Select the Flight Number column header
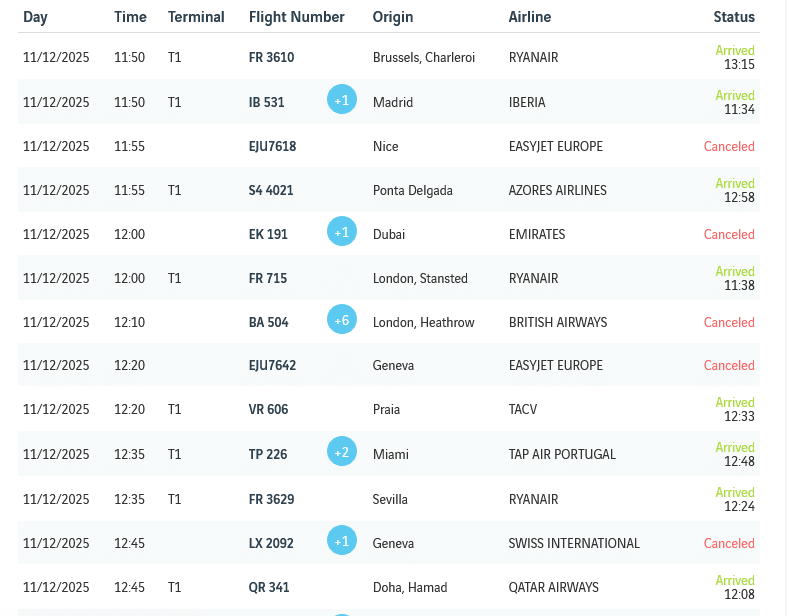Image resolution: width=789 pixels, height=616 pixels. [x=296, y=17]
